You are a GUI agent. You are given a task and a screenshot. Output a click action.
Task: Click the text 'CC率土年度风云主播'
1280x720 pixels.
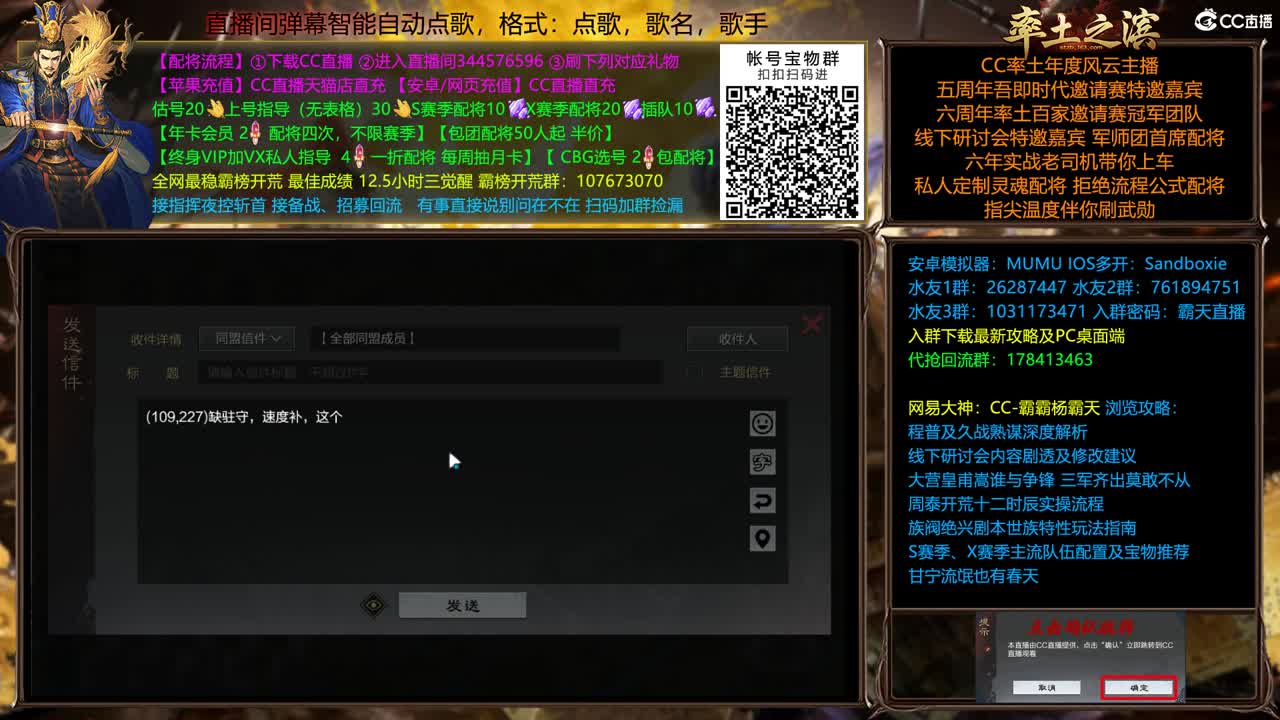click(x=1069, y=66)
